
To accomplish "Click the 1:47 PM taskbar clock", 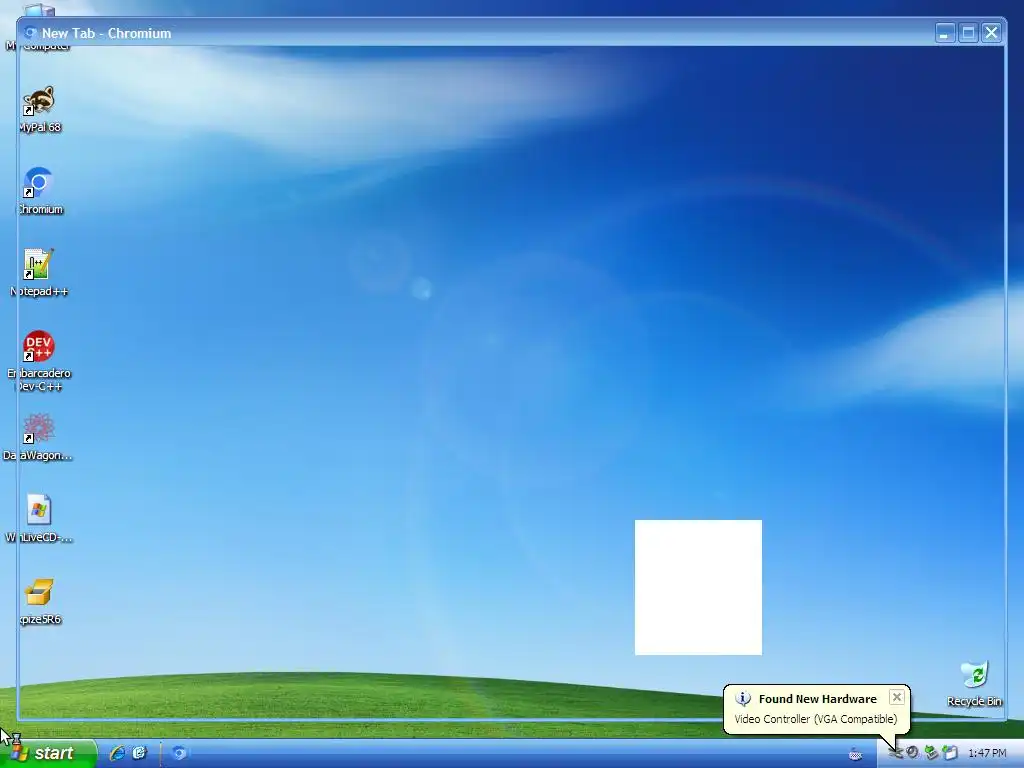I will (x=987, y=754).
